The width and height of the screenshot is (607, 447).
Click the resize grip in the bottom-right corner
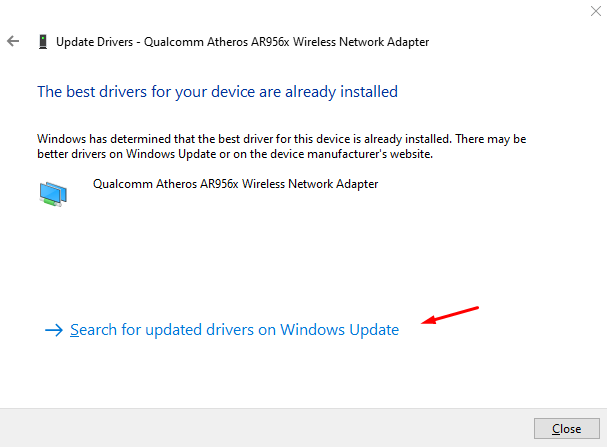601,441
